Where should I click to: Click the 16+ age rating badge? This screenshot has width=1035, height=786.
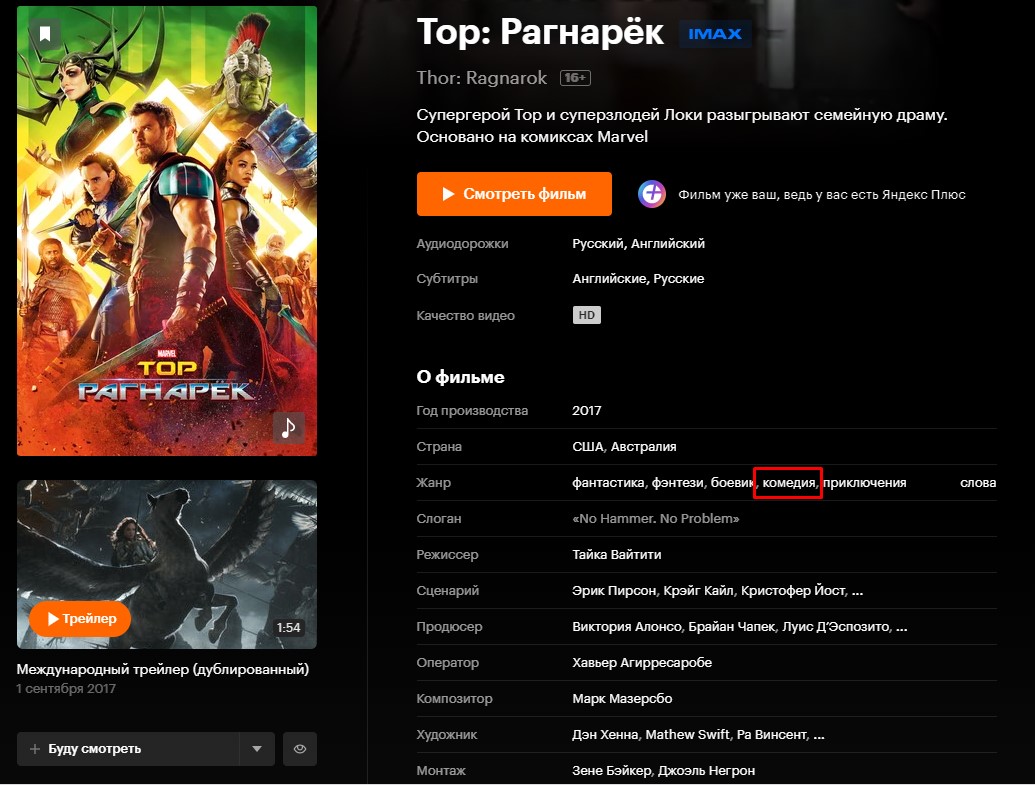coord(575,78)
